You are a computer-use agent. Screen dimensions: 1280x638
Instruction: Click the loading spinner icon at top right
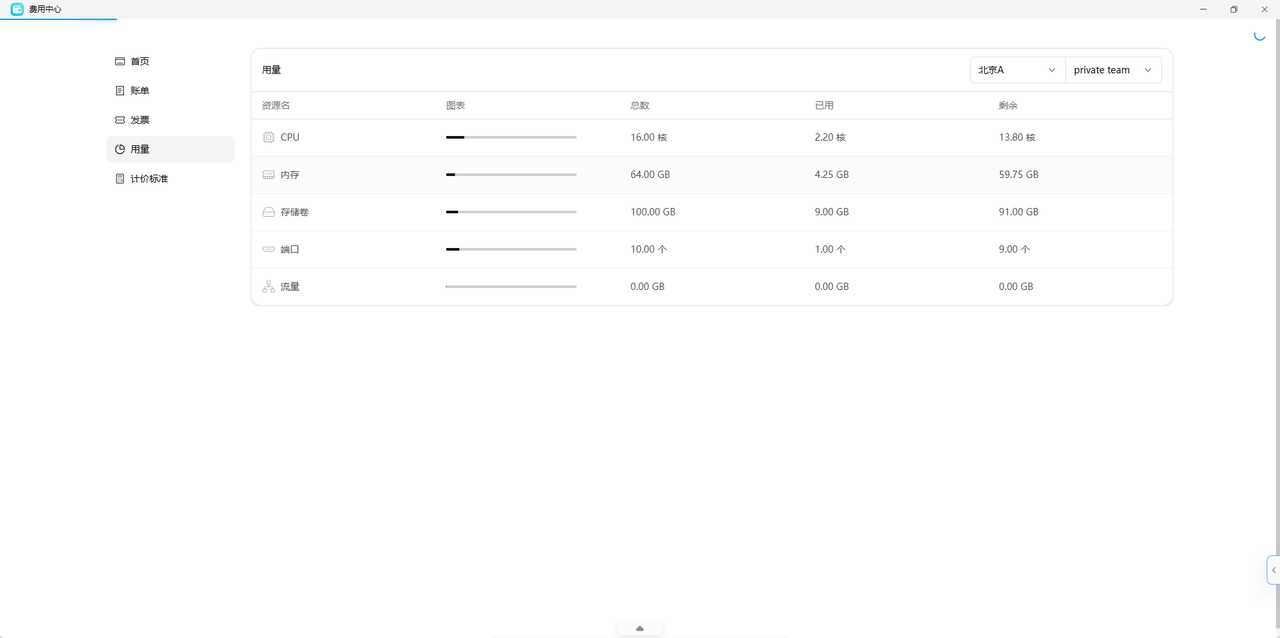coord(1259,35)
